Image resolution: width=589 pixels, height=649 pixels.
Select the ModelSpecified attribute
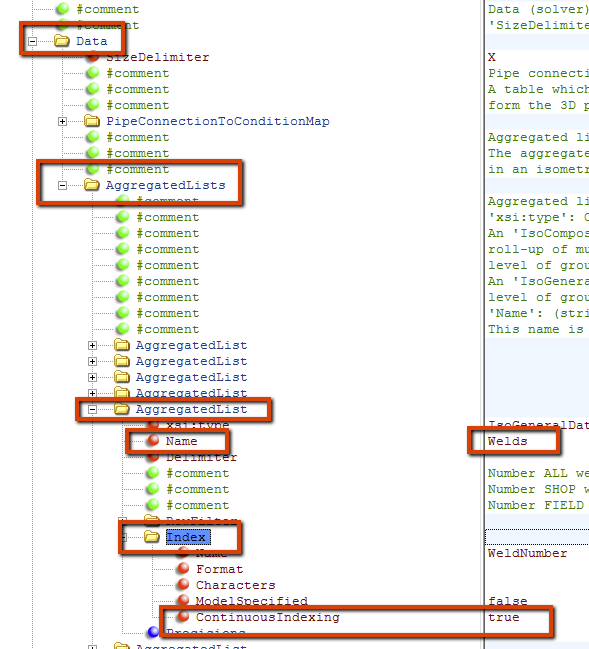pos(252,601)
